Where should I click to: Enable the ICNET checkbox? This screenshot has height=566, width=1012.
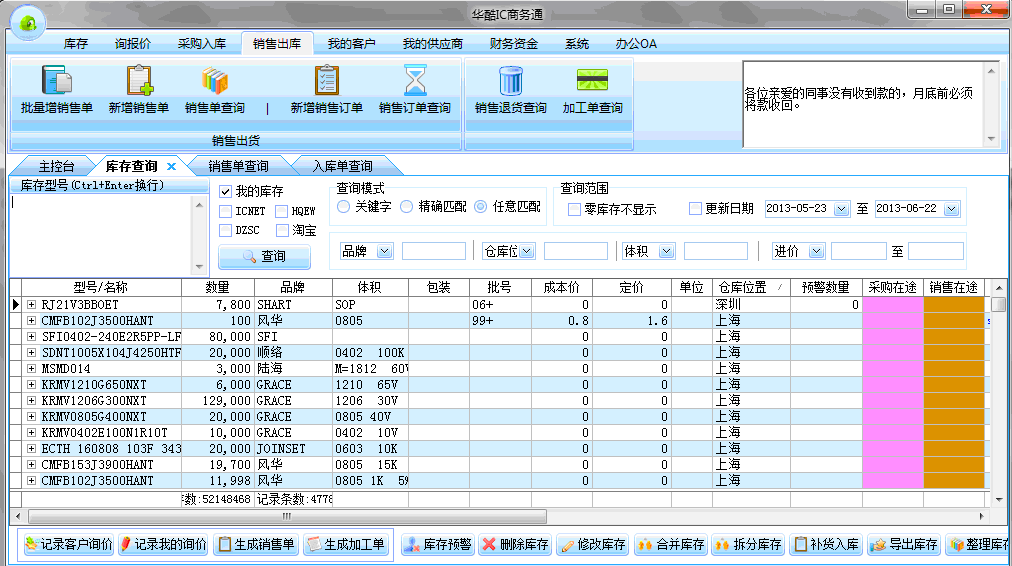pos(225,211)
